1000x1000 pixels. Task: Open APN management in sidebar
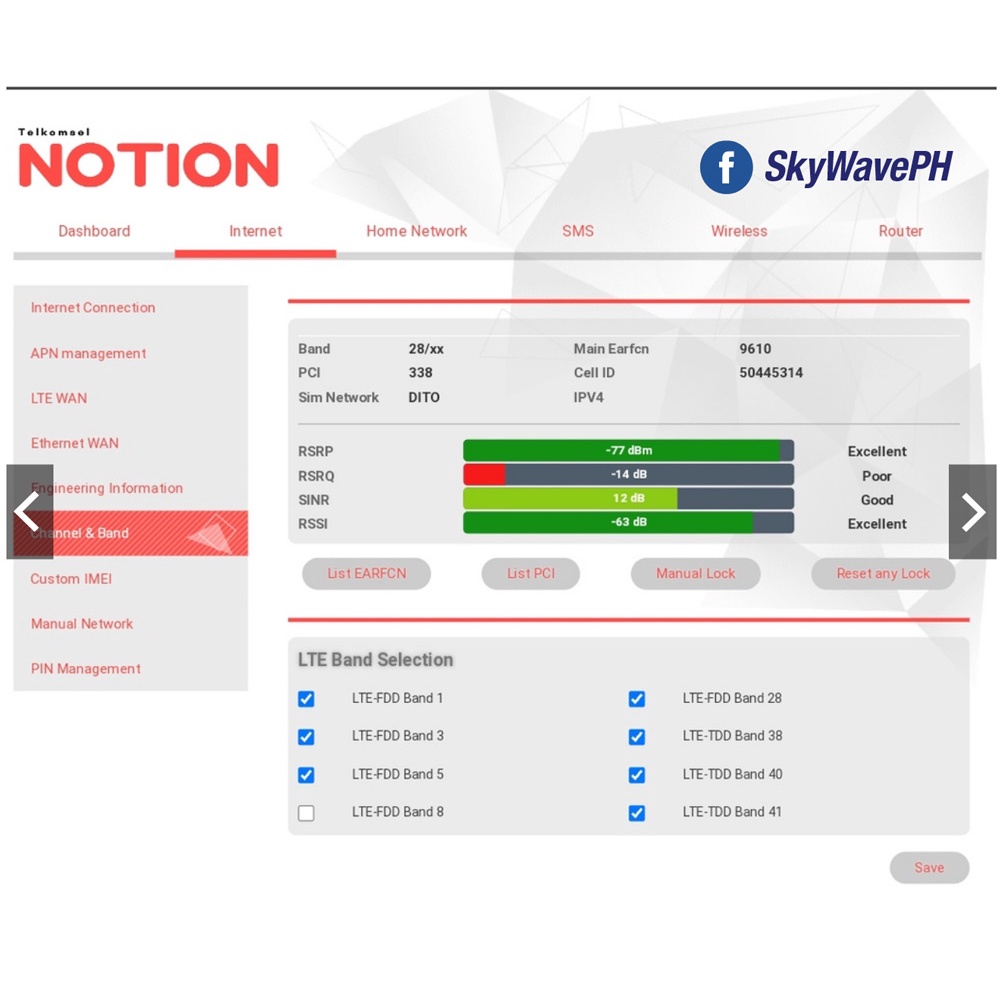click(88, 353)
